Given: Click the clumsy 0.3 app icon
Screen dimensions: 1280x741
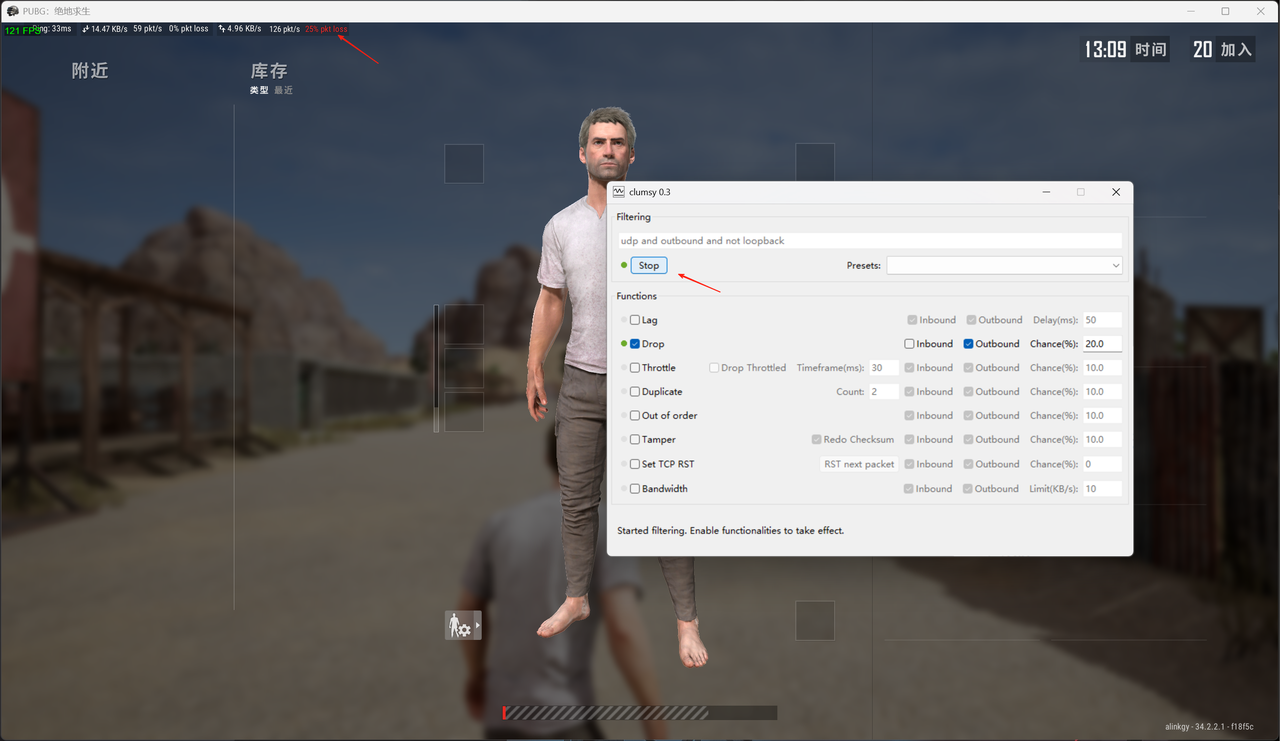Looking at the screenshot, I should coord(619,192).
